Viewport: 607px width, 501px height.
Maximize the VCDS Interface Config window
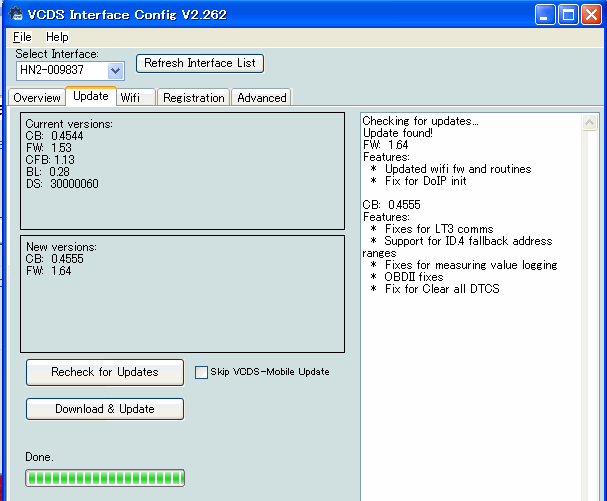(x=568, y=15)
